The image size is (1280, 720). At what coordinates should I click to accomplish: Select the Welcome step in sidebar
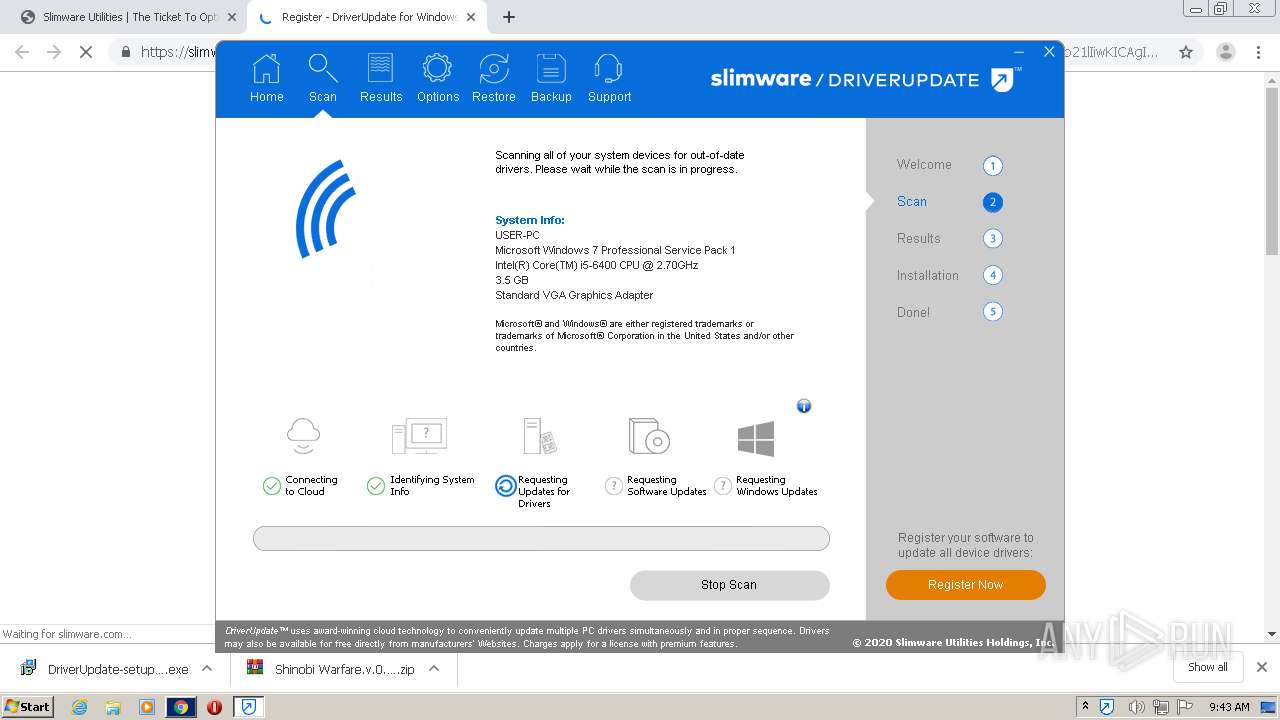point(924,165)
